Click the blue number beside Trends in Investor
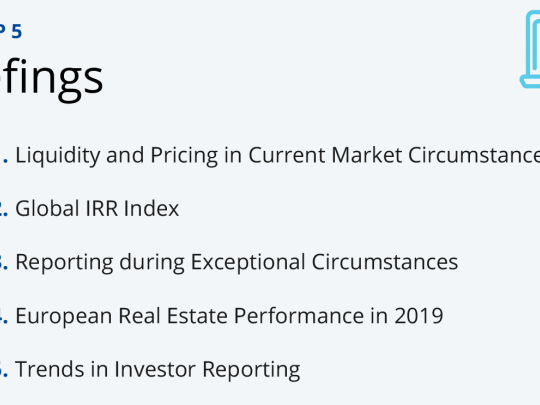540x405 pixels. [x=4, y=369]
